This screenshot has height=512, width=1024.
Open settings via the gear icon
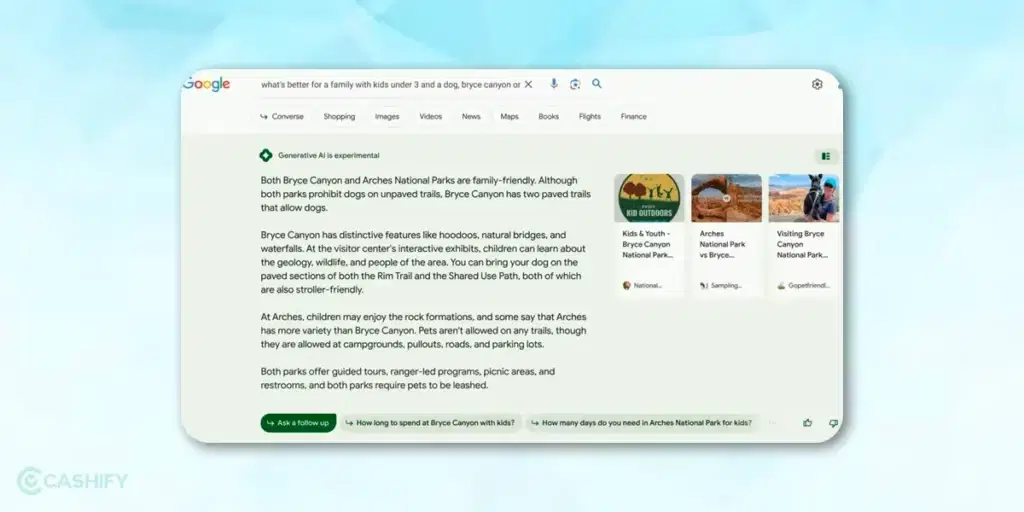[x=817, y=84]
